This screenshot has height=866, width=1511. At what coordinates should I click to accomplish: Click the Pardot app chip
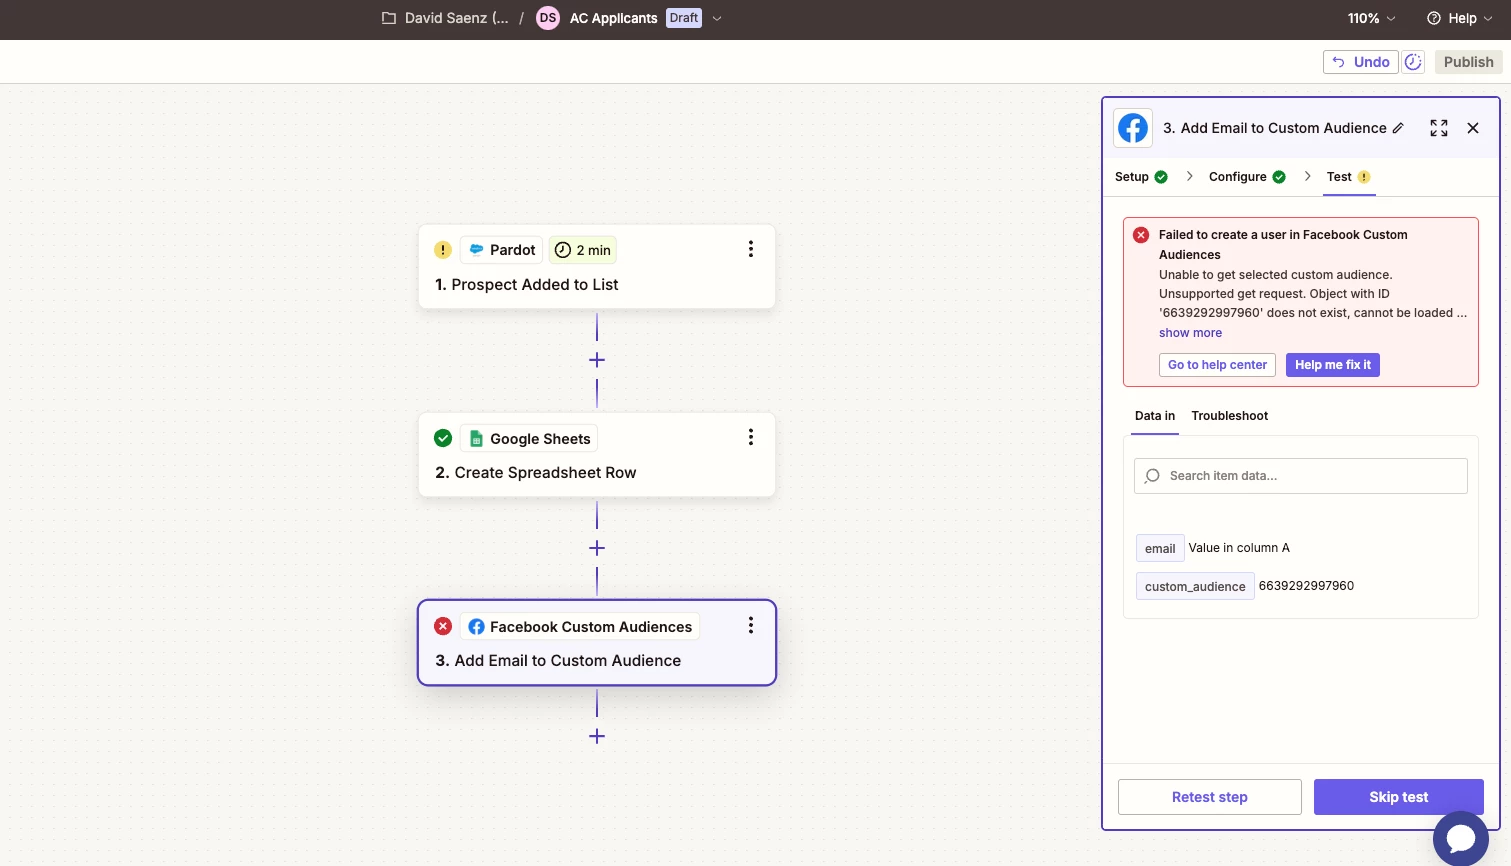point(502,250)
